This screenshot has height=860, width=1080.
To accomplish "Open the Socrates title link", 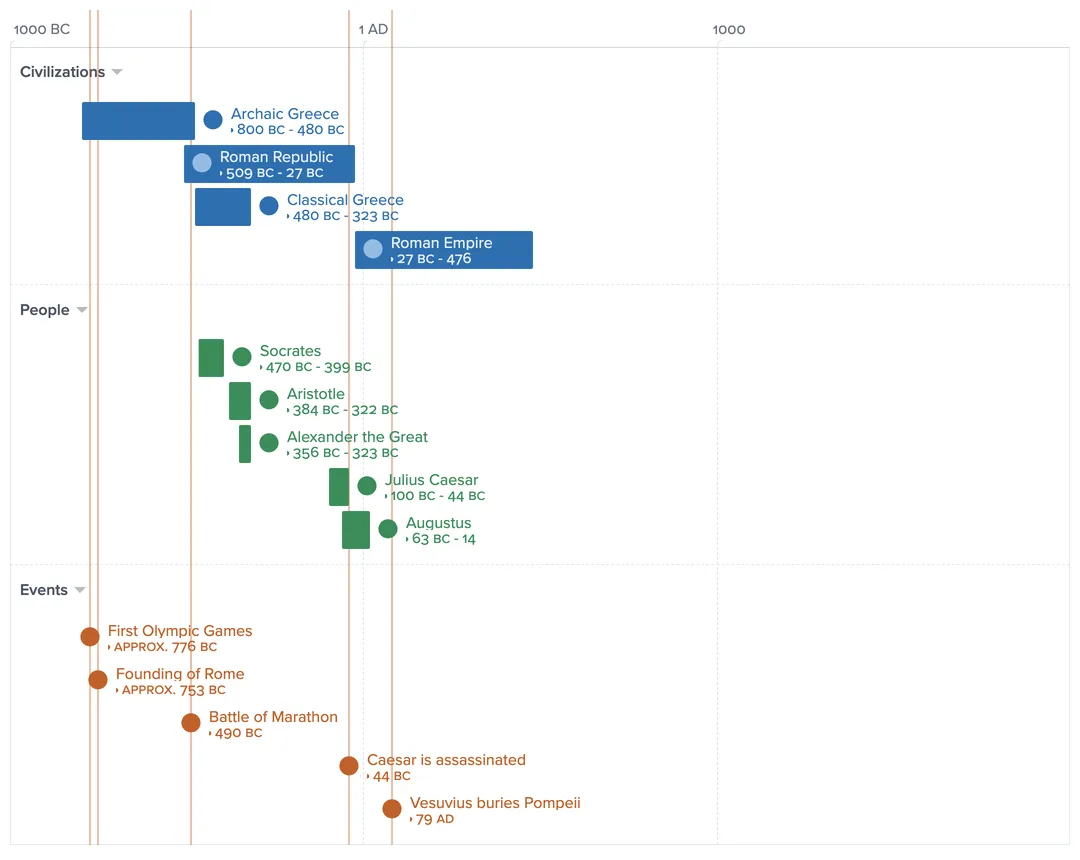I will coord(290,351).
